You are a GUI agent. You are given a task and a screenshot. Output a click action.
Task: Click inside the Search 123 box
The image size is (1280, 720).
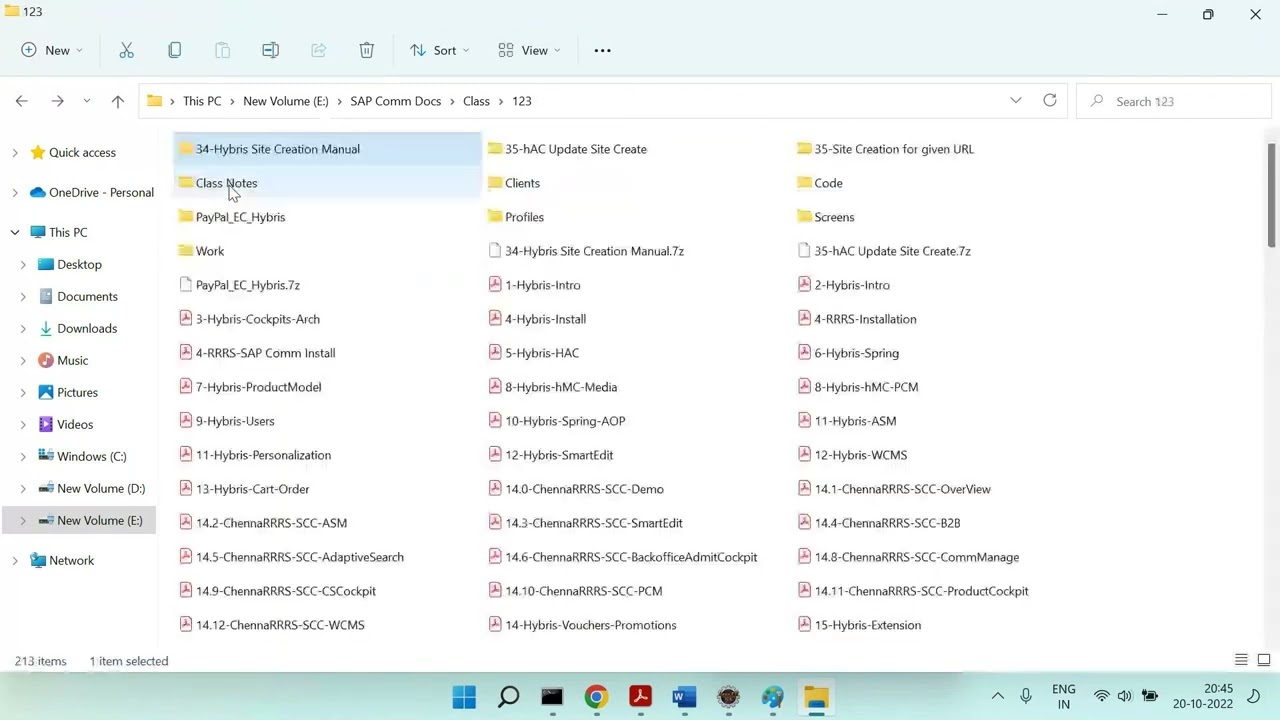(x=1173, y=101)
